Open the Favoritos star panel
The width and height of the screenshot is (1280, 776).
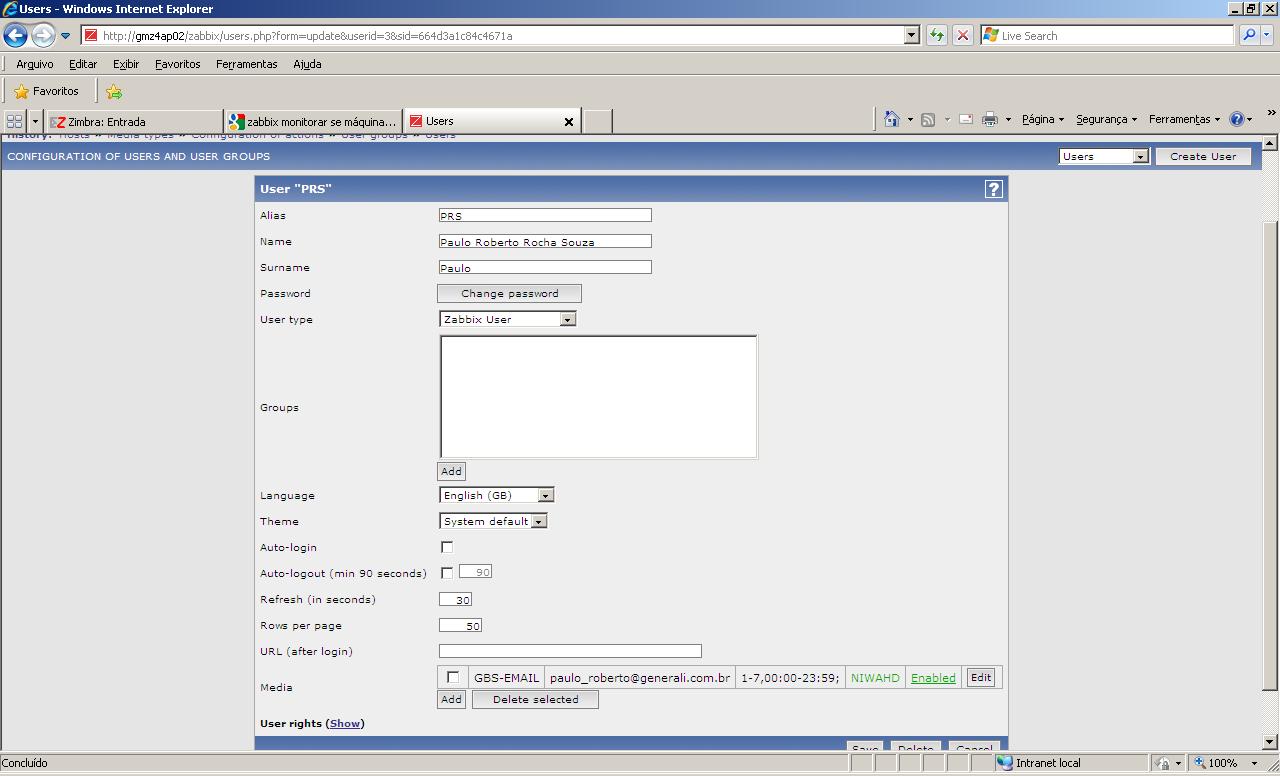46,91
